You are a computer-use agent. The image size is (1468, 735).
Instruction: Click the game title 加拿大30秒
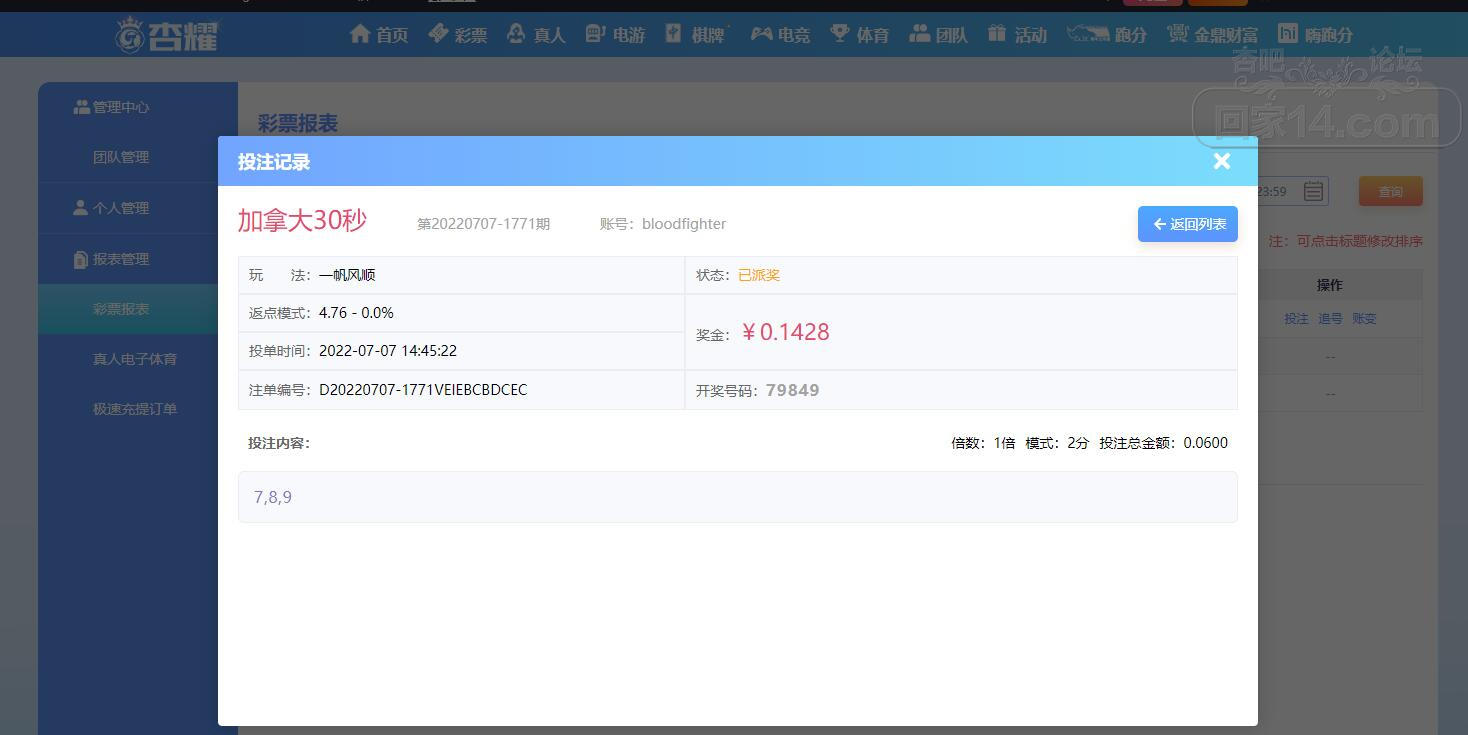[302, 220]
